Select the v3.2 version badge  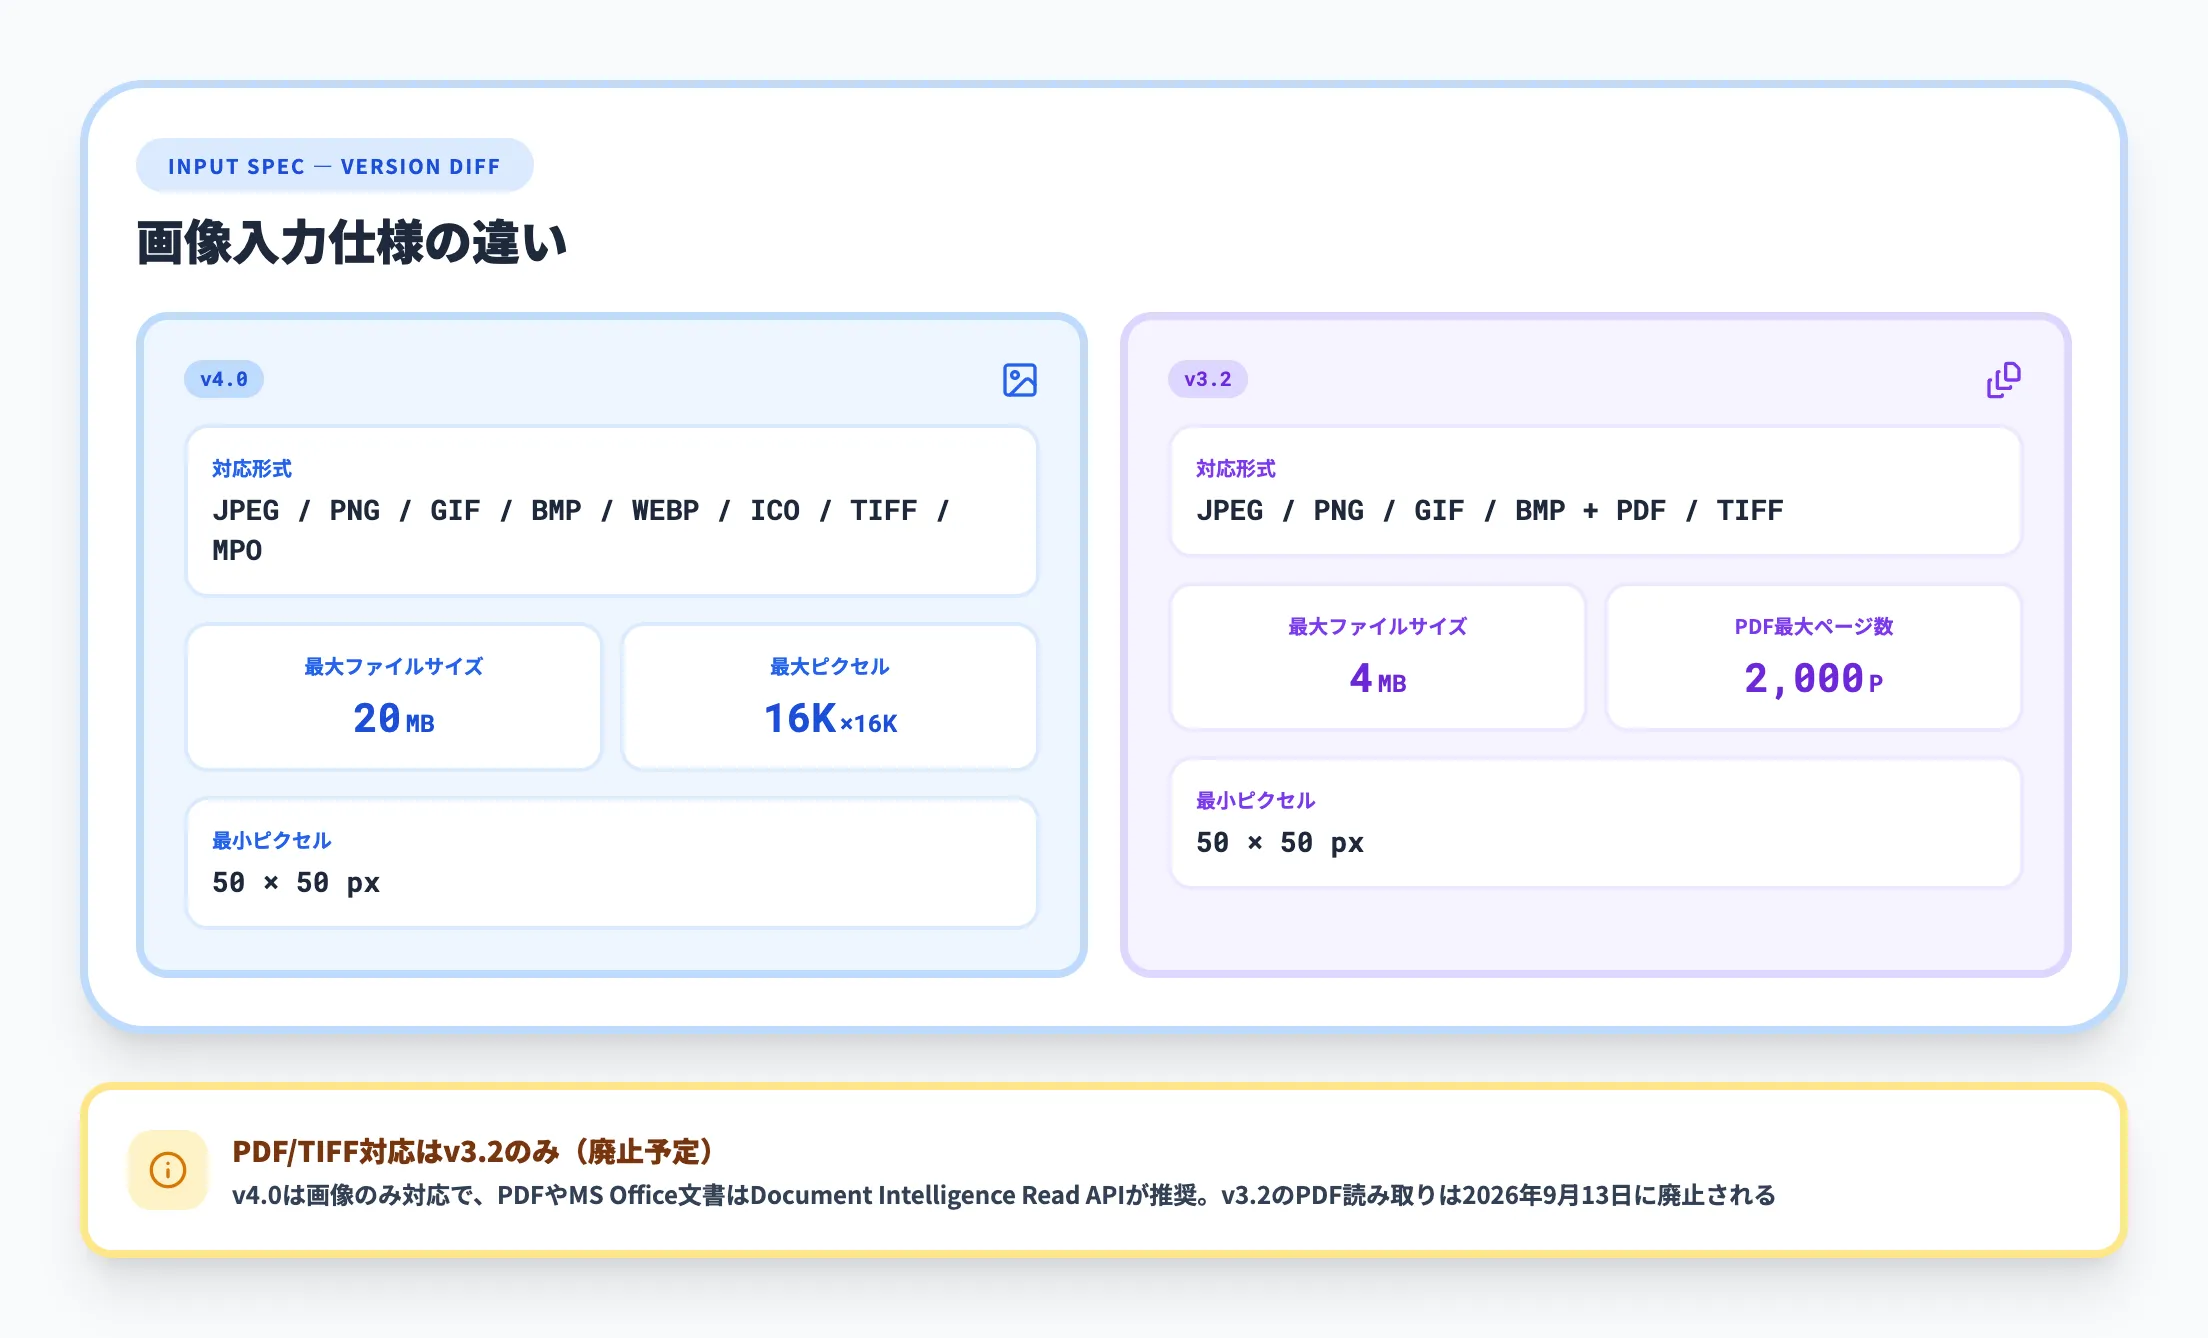pyautogui.click(x=1207, y=379)
